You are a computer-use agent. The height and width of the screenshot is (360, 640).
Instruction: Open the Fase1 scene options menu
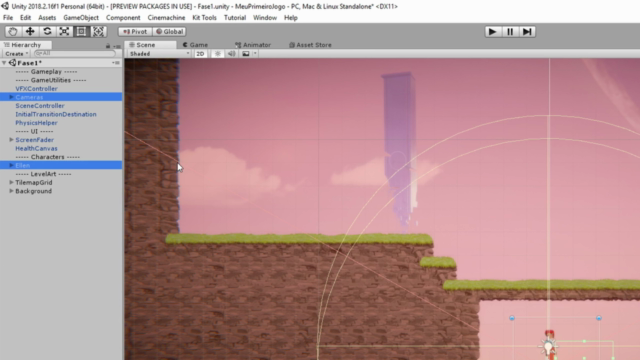click(x=116, y=63)
